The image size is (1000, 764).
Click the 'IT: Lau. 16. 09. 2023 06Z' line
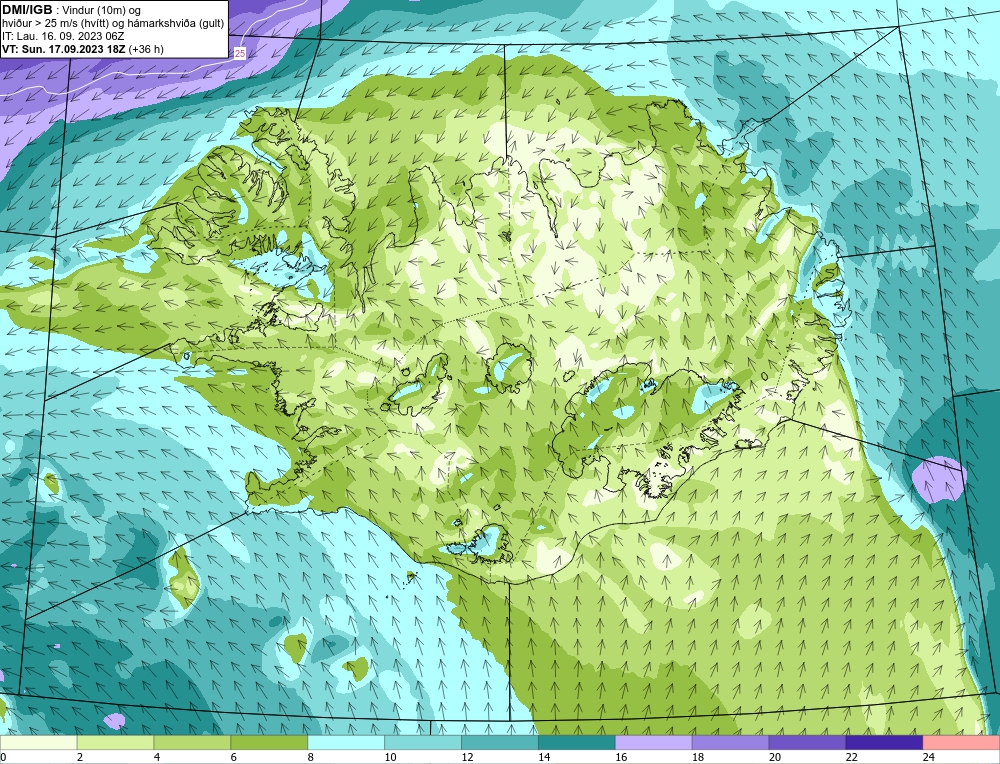click(x=63, y=36)
